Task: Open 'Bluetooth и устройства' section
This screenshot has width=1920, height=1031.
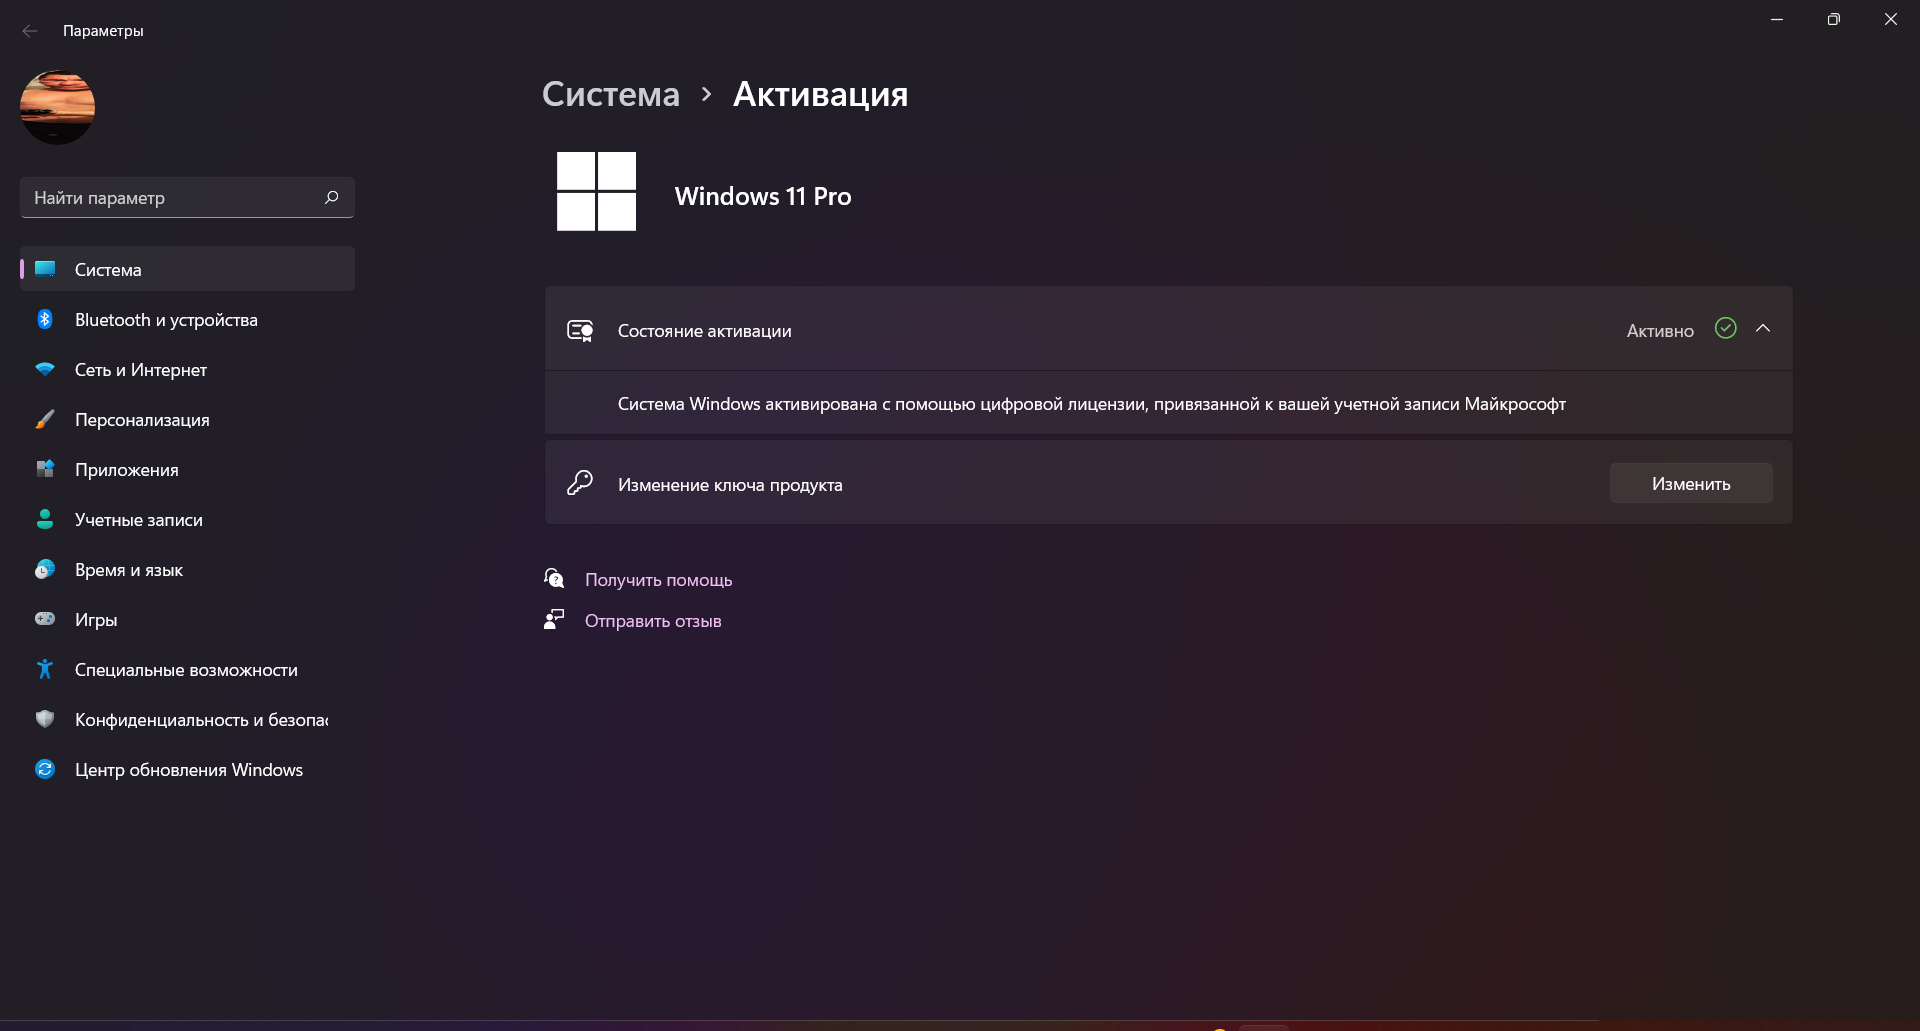Action: tap(187, 320)
